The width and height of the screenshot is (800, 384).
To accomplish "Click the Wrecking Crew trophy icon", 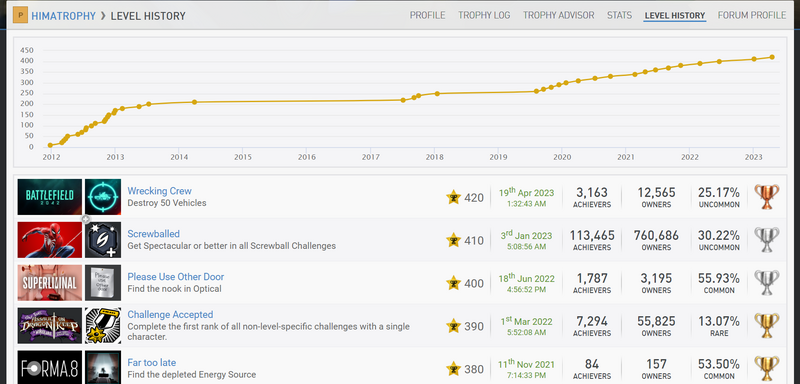I will pos(103,197).
